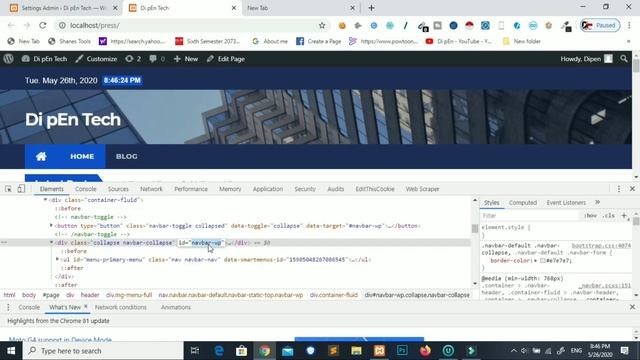Image resolution: width=640 pixels, height=360 pixels.
Task: Open the Howdy, Dipen account menu
Action: pyautogui.click(x=586, y=59)
